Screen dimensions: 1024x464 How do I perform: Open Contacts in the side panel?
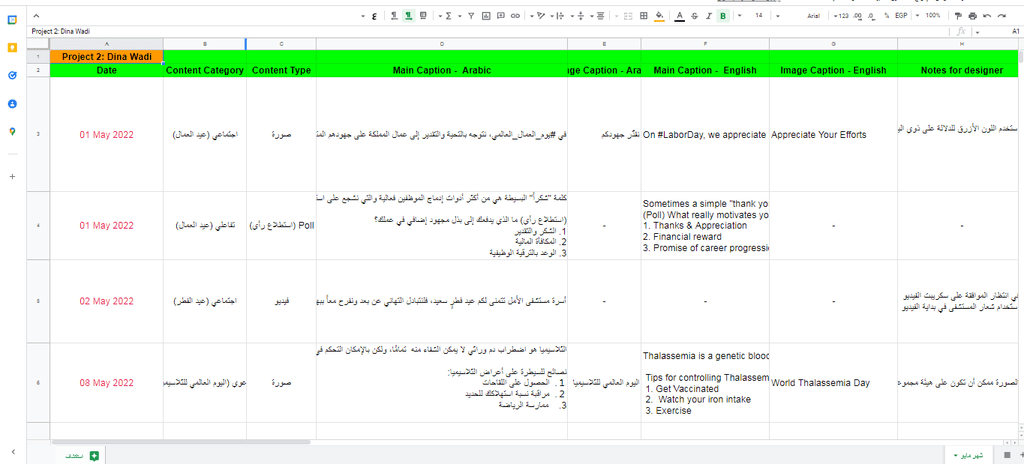point(12,103)
